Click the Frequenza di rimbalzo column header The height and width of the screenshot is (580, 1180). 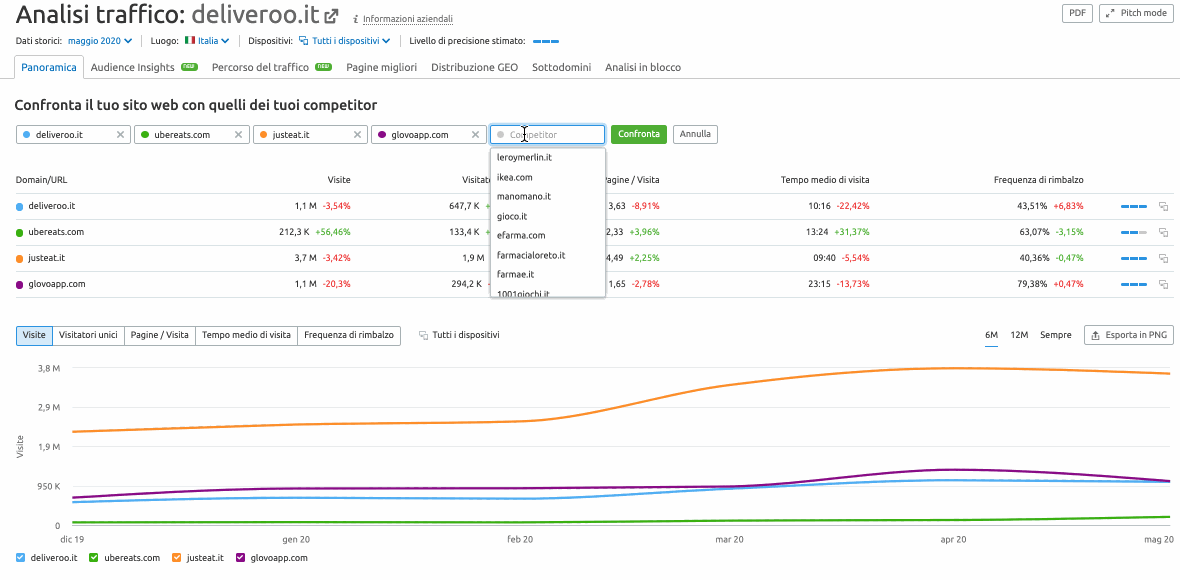[1039, 181]
